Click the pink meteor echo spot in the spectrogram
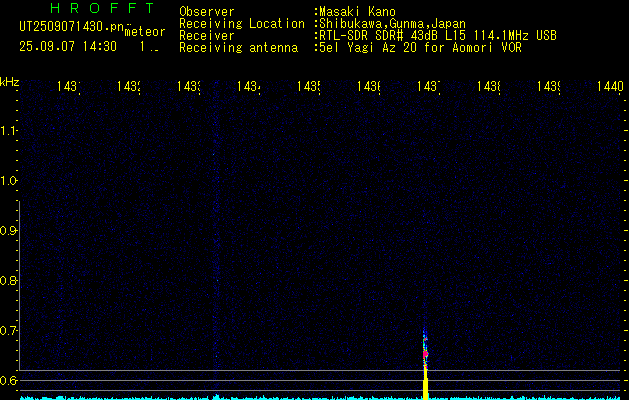The width and height of the screenshot is (629, 400). click(425, 354)
